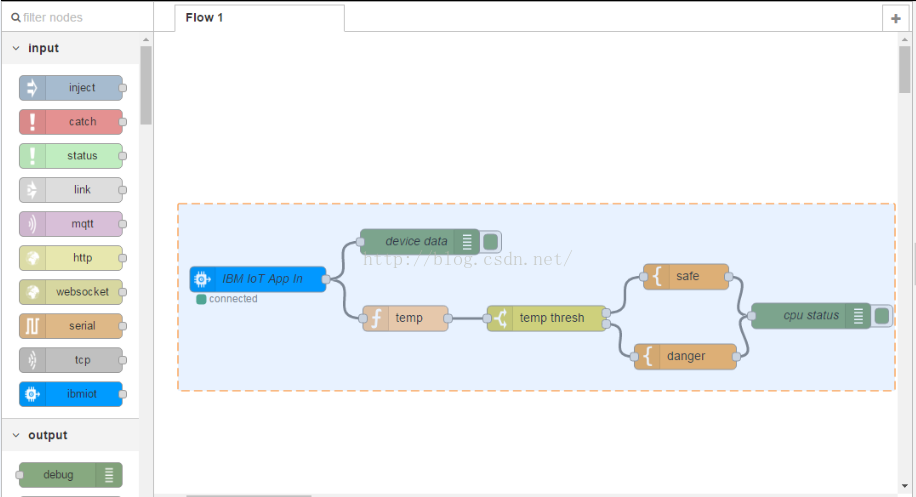Select the ibmiot palette node
This screenshot has width=916, height=497.
pos(71,394)
